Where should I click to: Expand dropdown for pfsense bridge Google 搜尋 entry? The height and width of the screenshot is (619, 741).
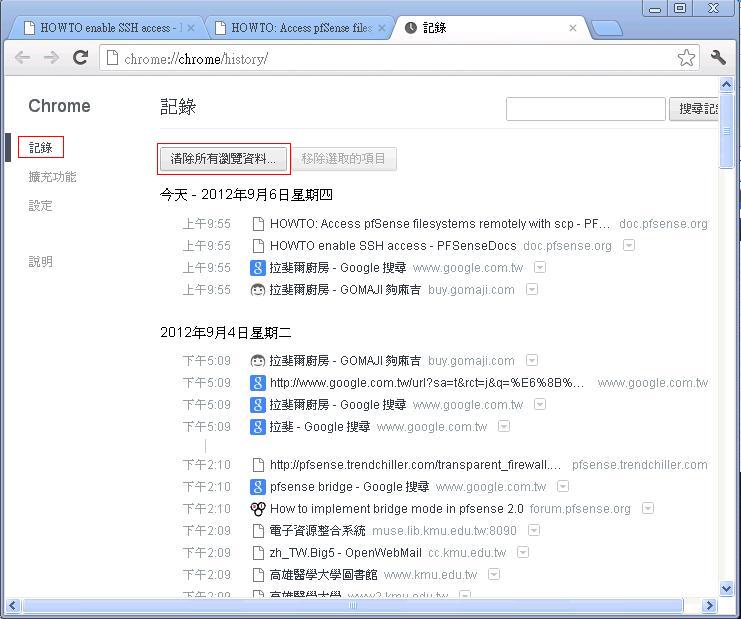coord(562,486)
